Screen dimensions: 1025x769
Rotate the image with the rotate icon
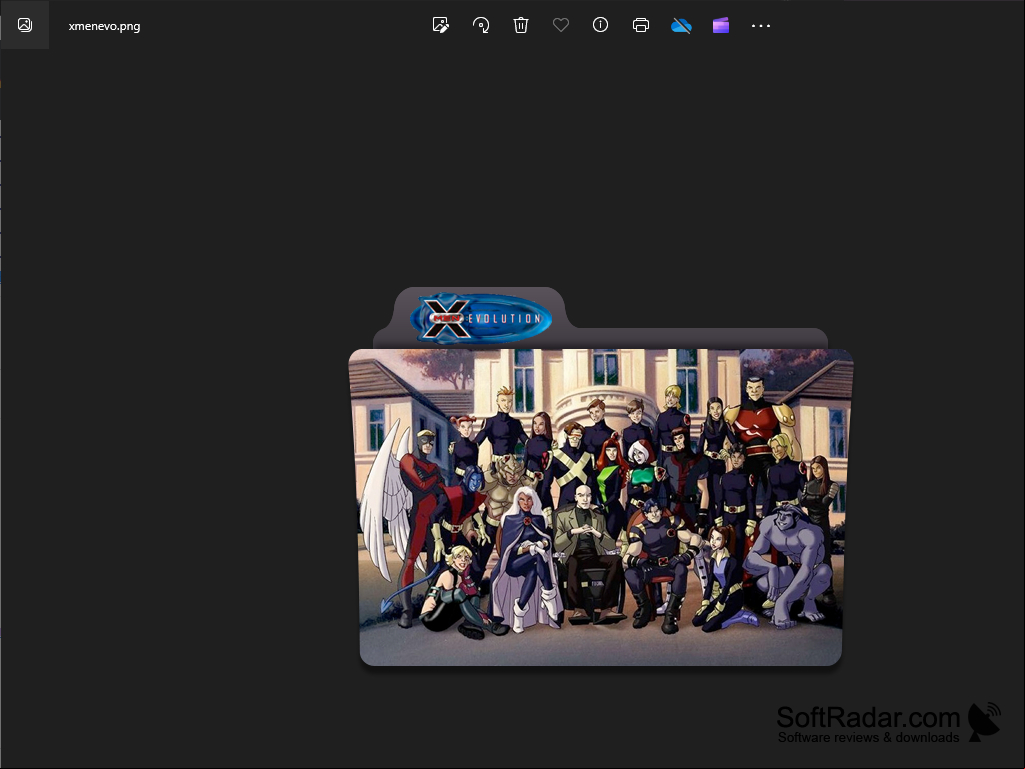481,26
